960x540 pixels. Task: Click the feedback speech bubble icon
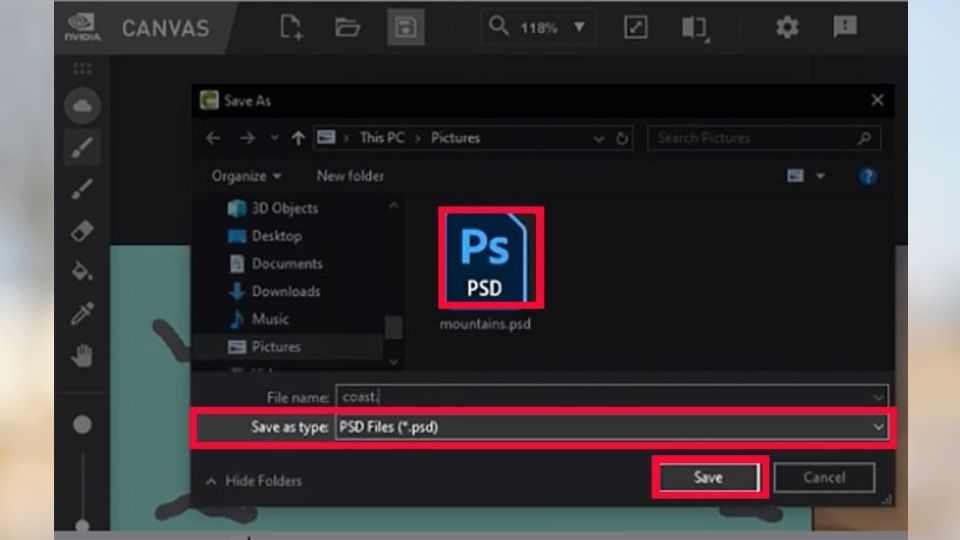pyautogui.click(x=845, y=26)
